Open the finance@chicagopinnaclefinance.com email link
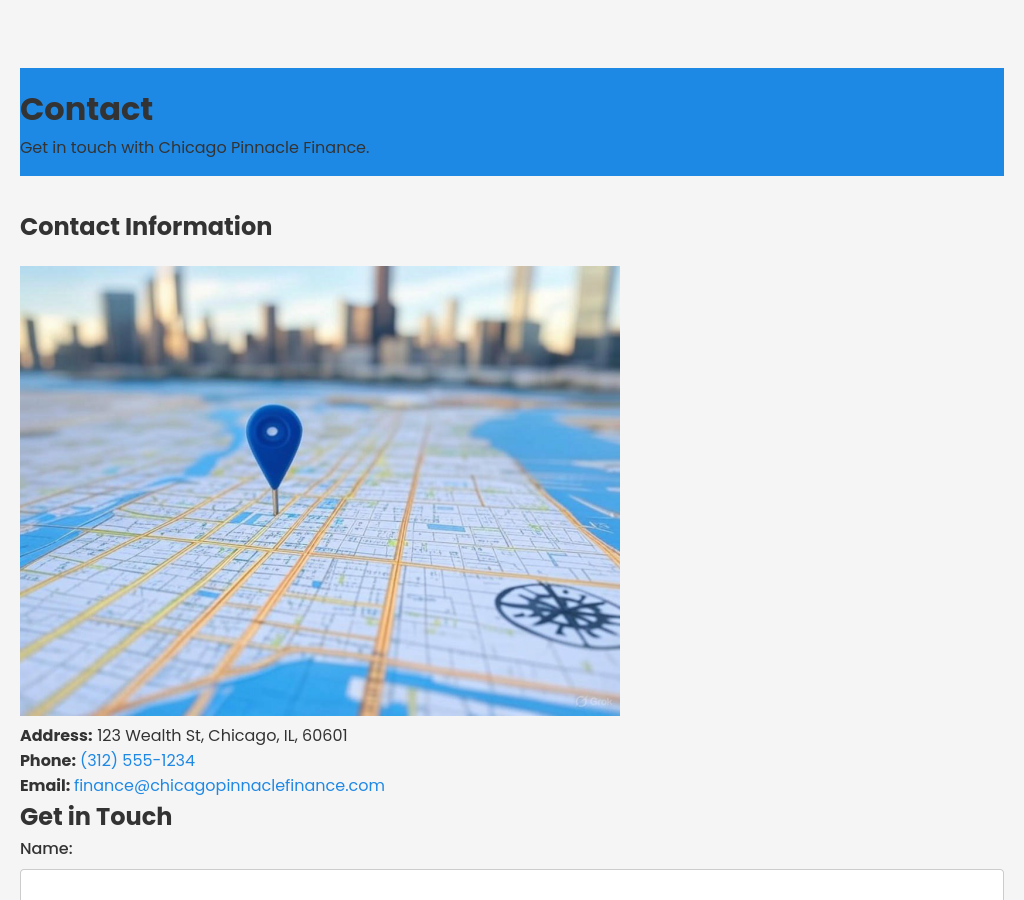The image size is (1024, 900). tap(229, 786)
